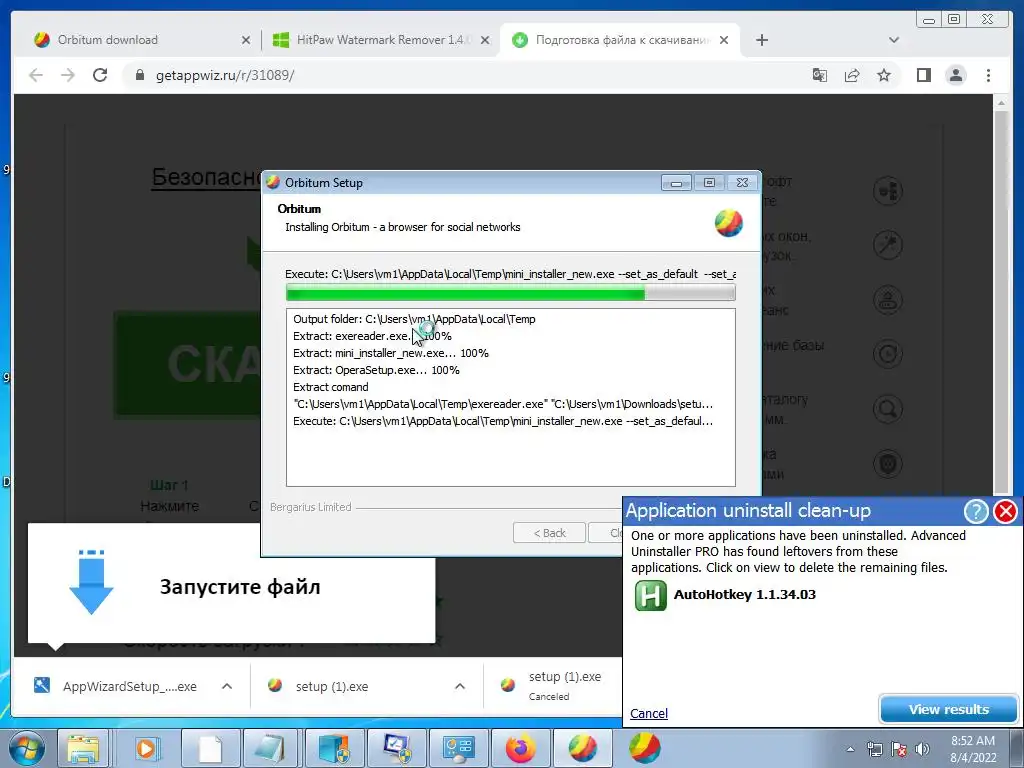Open AppWizardSetup download options chevron
The image size is (1024, 768).
[227, 686]
